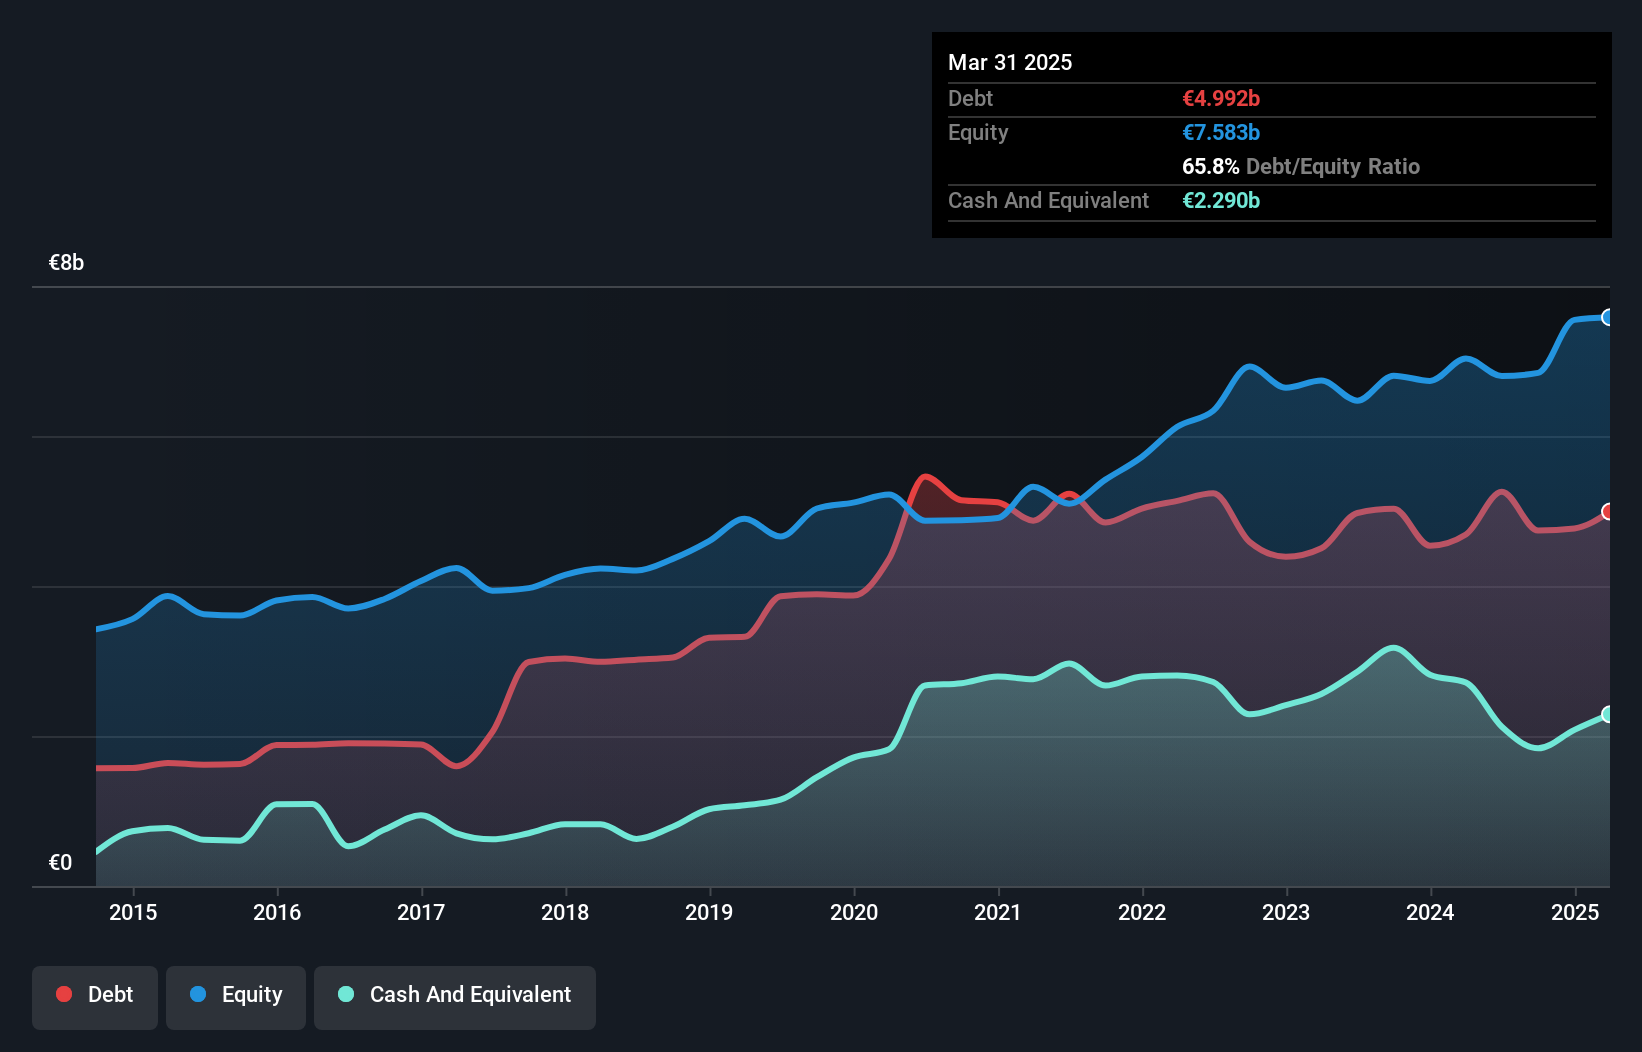Click the Debt row label in tooltip
The width and height of the screenshot is (1642, 1052).
(970, 98)
